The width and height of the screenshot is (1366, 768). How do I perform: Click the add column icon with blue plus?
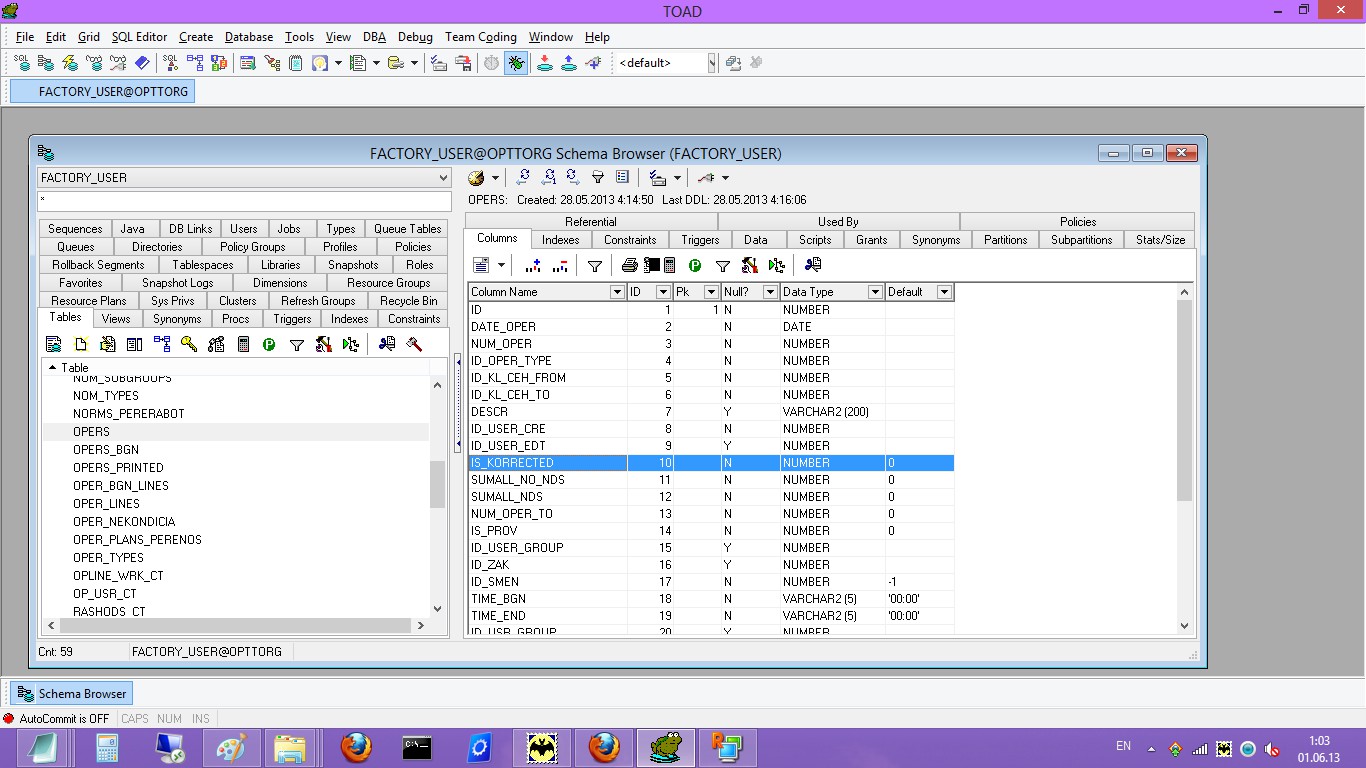coord(533,265)
